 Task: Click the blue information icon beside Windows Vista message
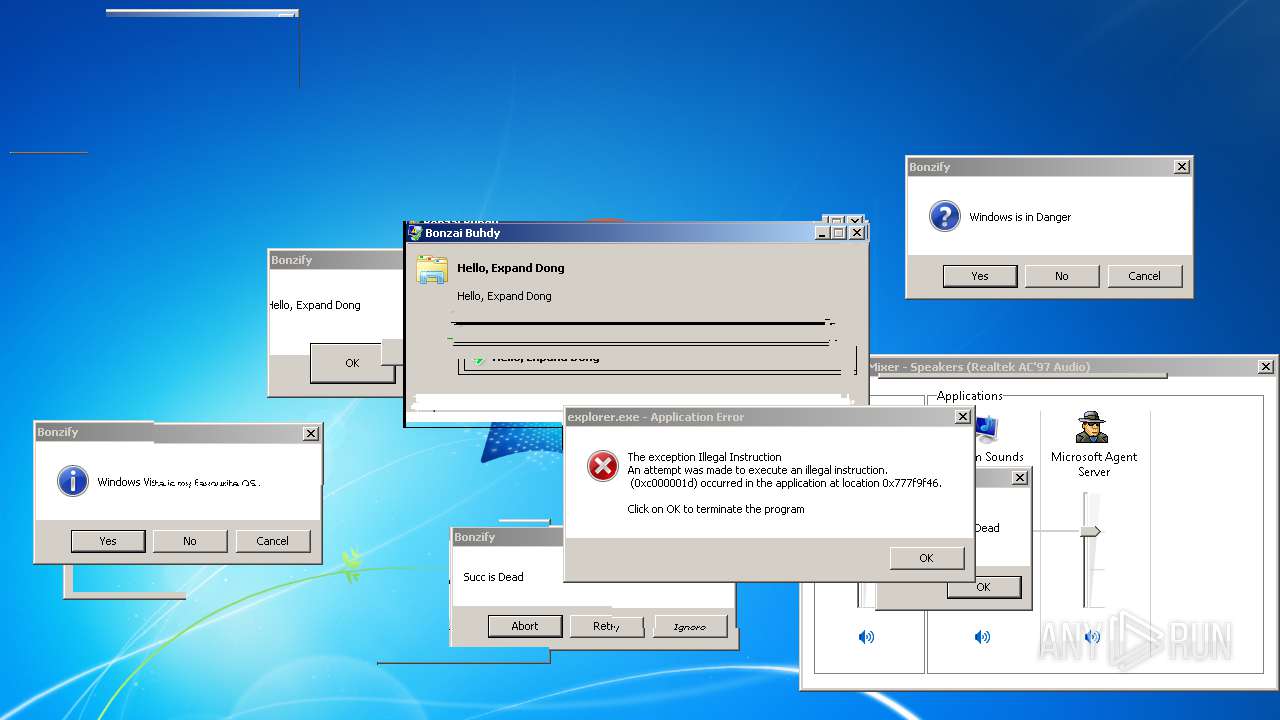coord(73,481)
